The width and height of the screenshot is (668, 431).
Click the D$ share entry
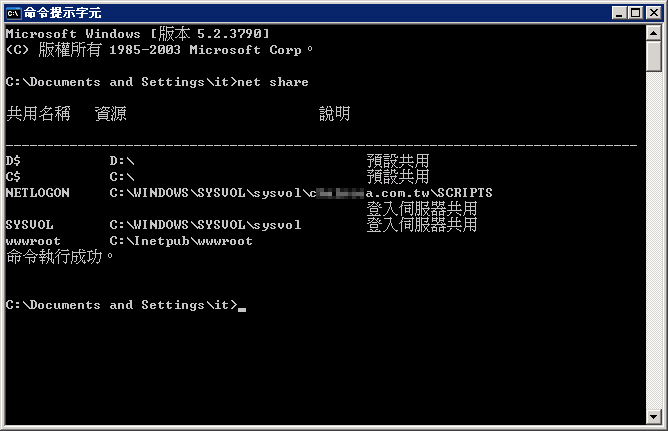tap(13, 161)
